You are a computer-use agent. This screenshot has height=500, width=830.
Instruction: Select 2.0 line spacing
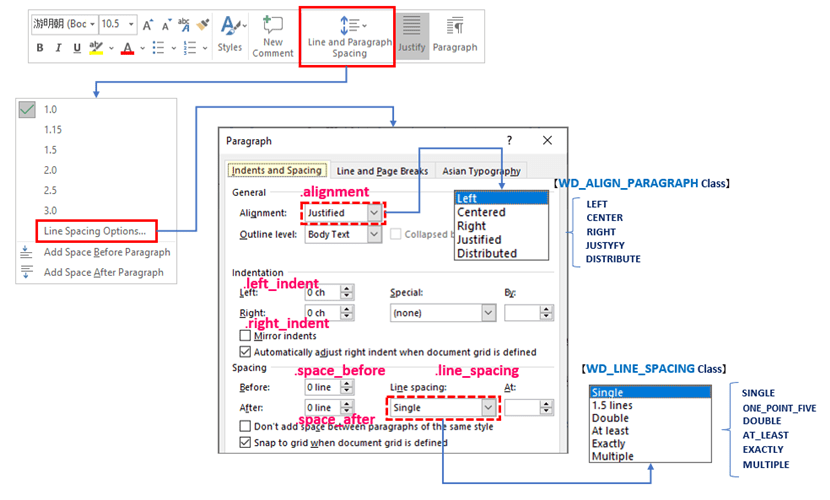point(50,170)
